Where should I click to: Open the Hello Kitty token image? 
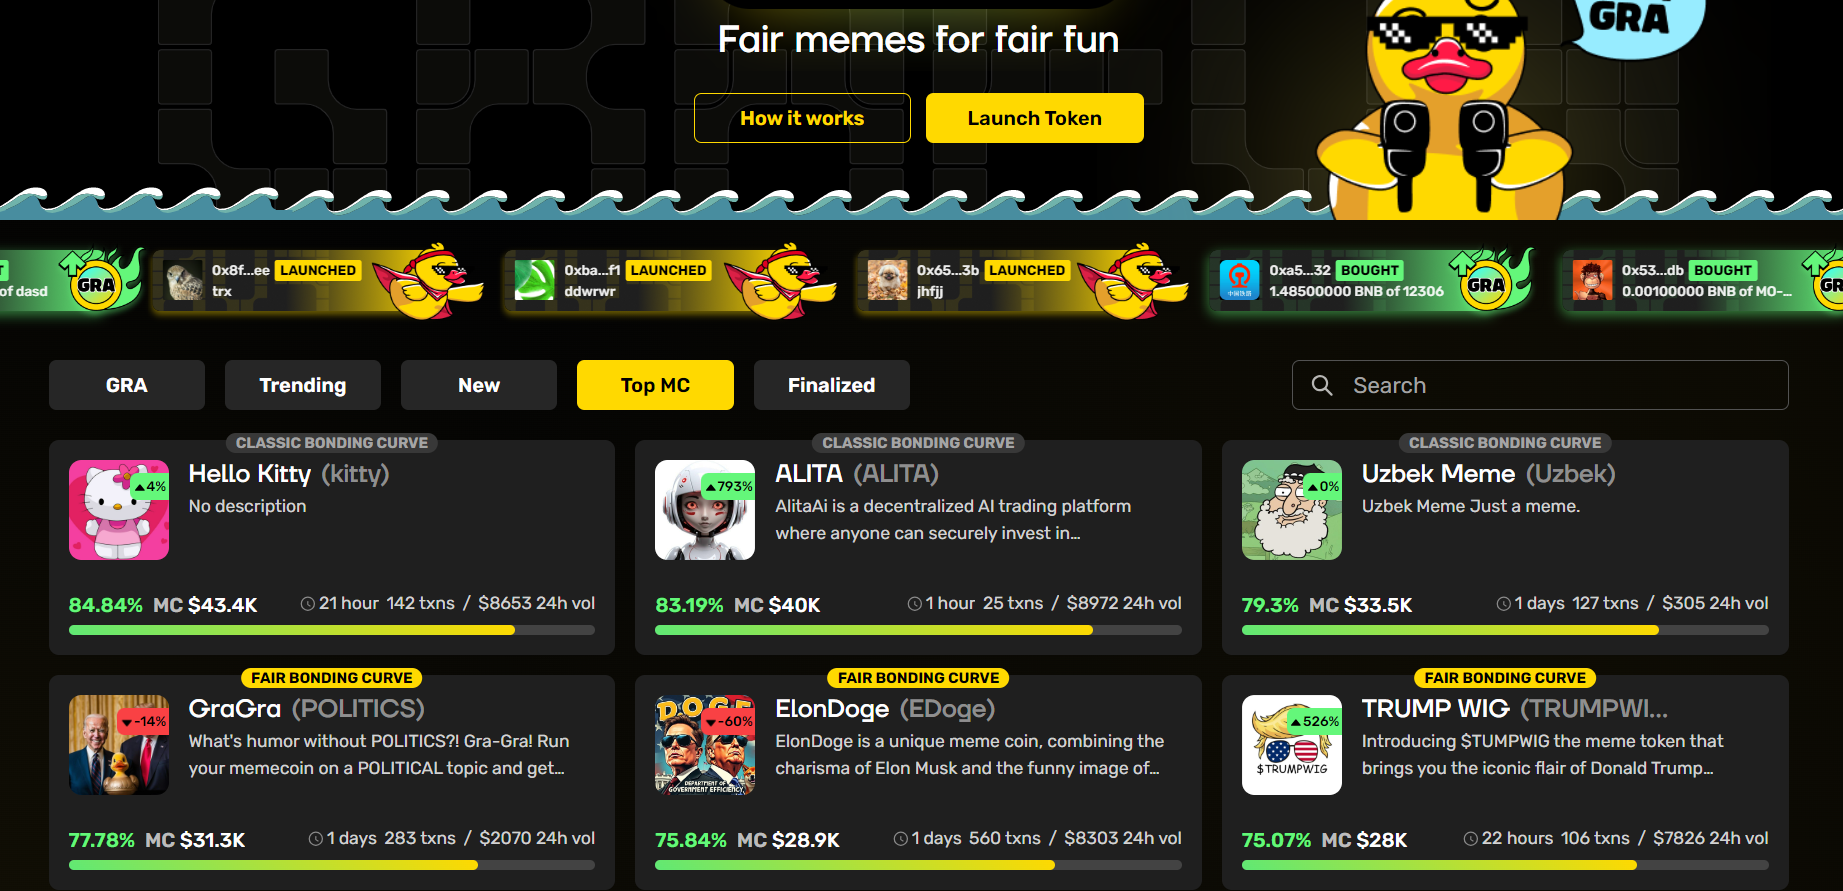pyautogui.click(x=119, y=510)
